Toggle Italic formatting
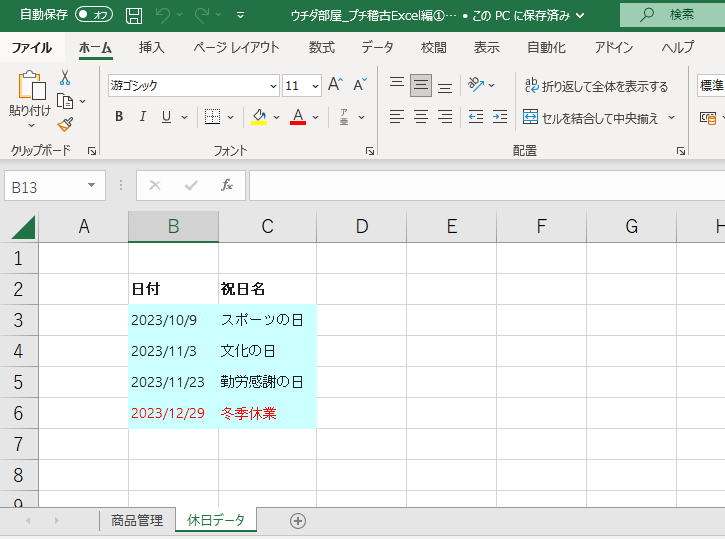Viewport: 725px width, 539px height. [143, 117]
